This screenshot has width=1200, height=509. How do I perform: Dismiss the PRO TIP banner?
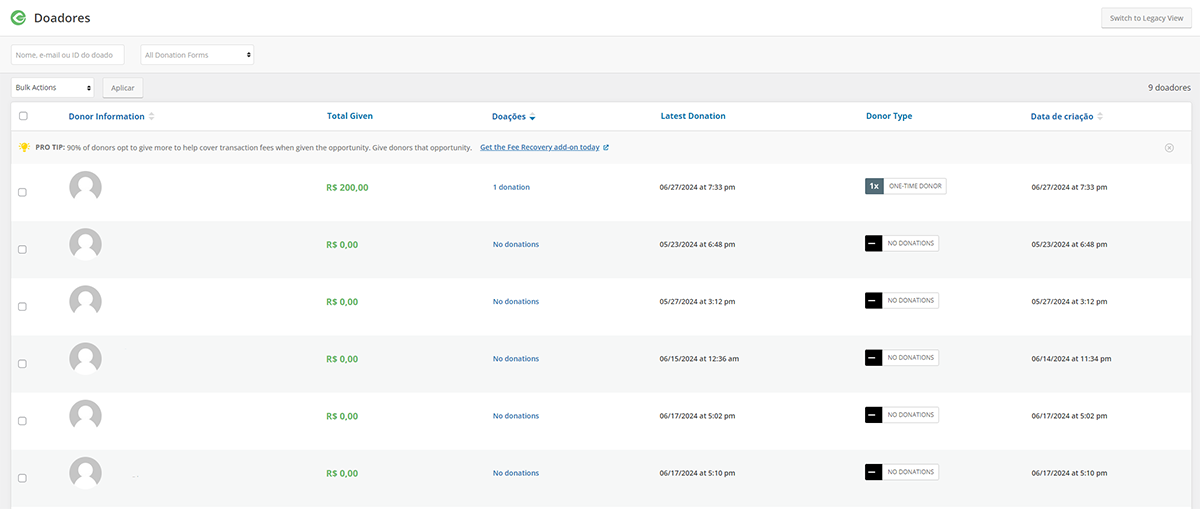click(x=1169, y=148)
